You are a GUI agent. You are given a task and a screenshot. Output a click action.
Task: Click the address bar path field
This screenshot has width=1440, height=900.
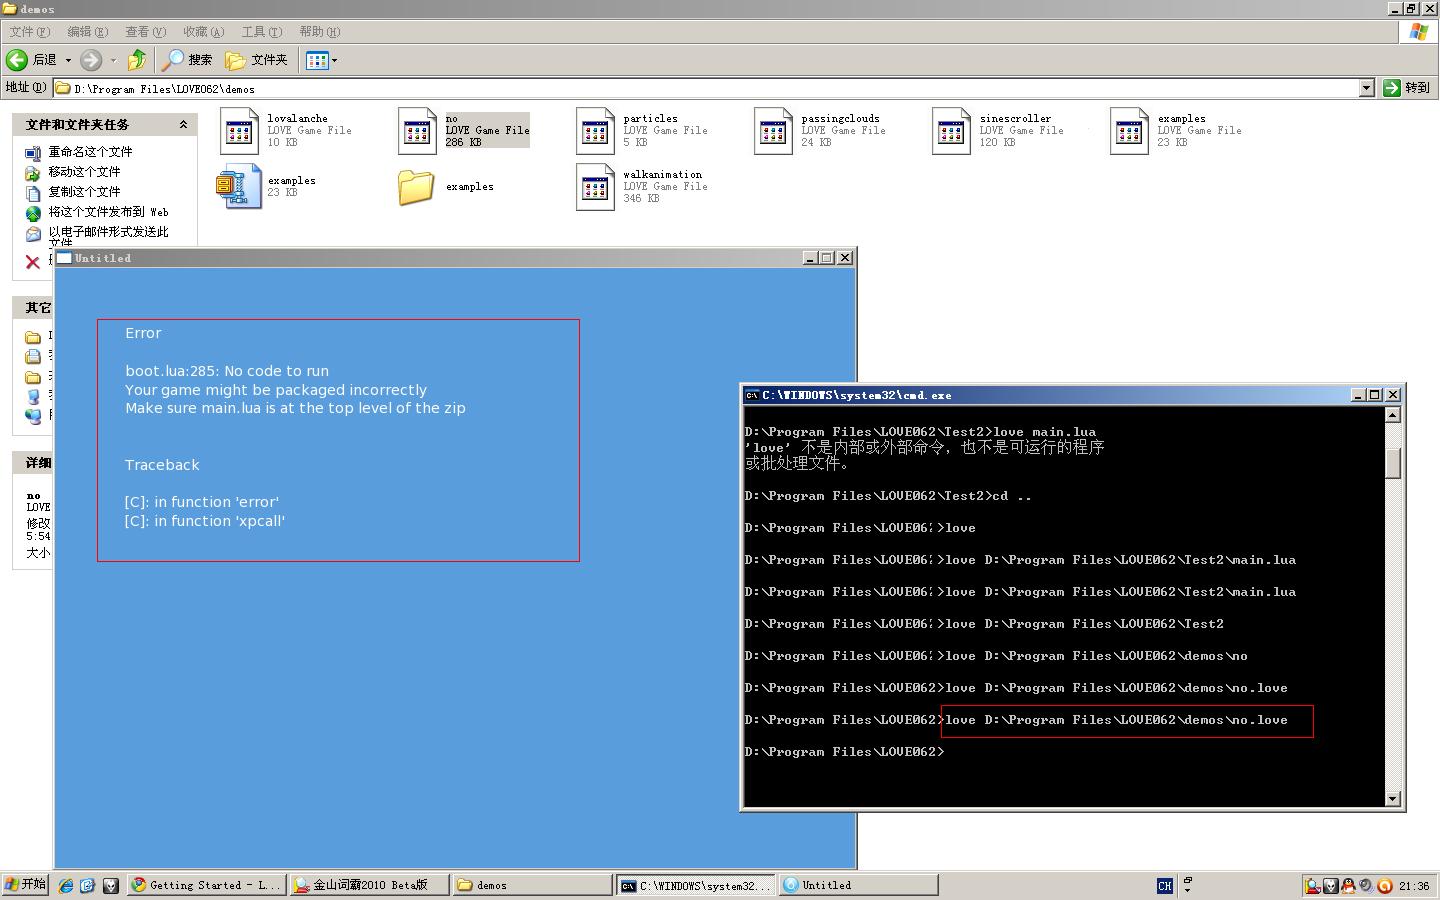(x=706, y=88)
